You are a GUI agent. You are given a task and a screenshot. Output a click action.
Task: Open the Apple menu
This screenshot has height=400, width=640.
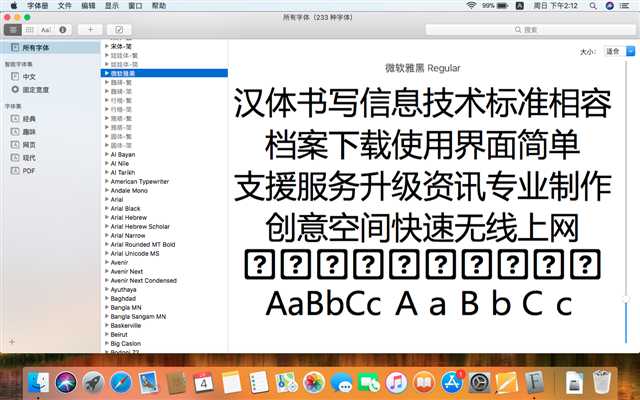[13, 6]
